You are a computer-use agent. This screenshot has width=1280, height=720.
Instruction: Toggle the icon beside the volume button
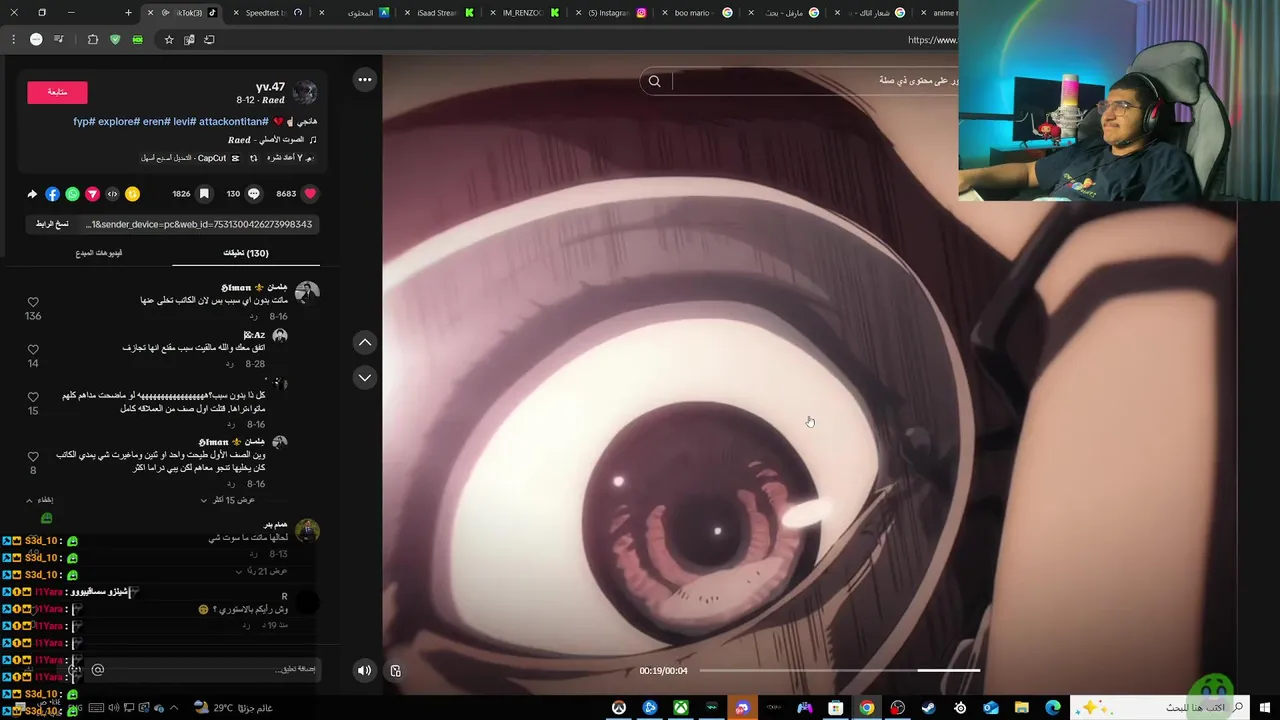[x=395, y=670]
